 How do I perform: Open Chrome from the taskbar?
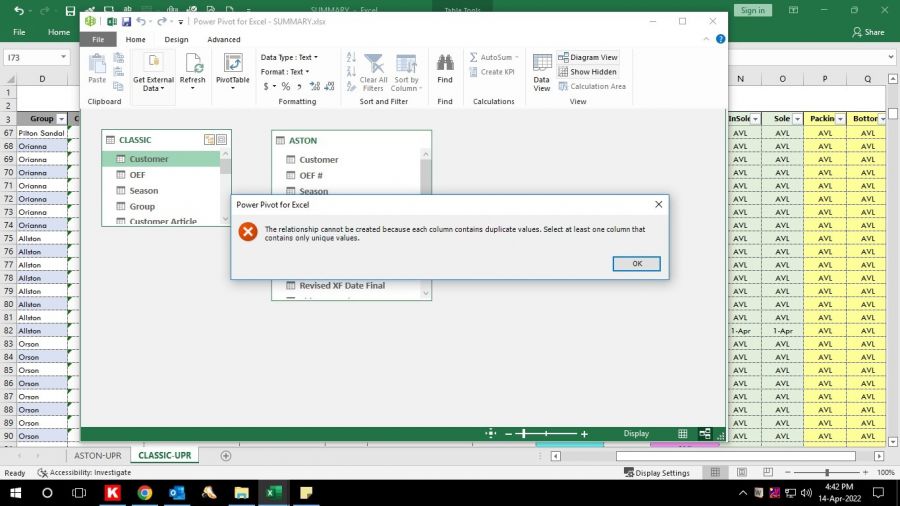[145, 493]
